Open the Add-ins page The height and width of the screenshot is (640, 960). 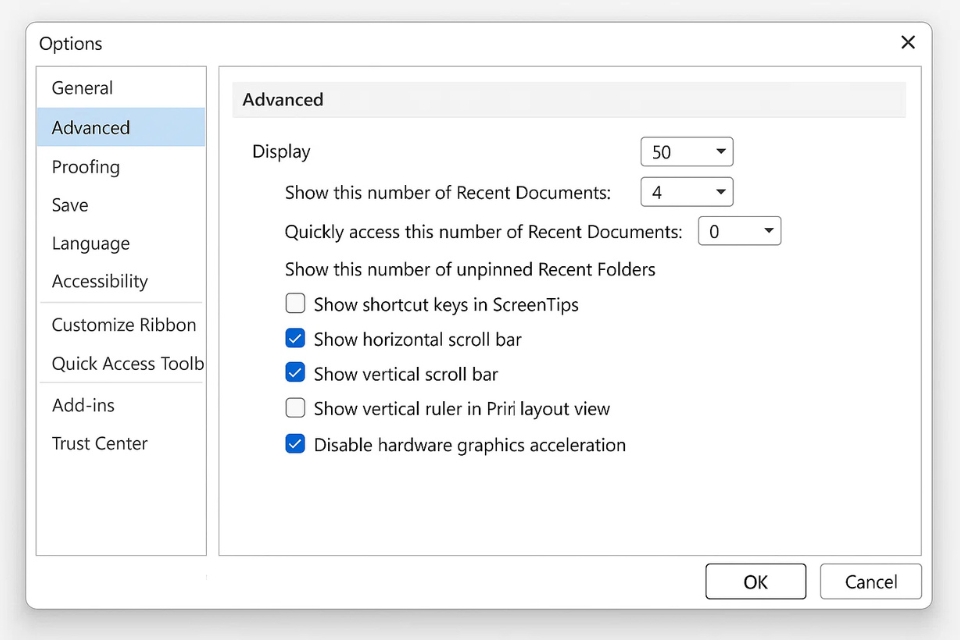tap(83, 405)
